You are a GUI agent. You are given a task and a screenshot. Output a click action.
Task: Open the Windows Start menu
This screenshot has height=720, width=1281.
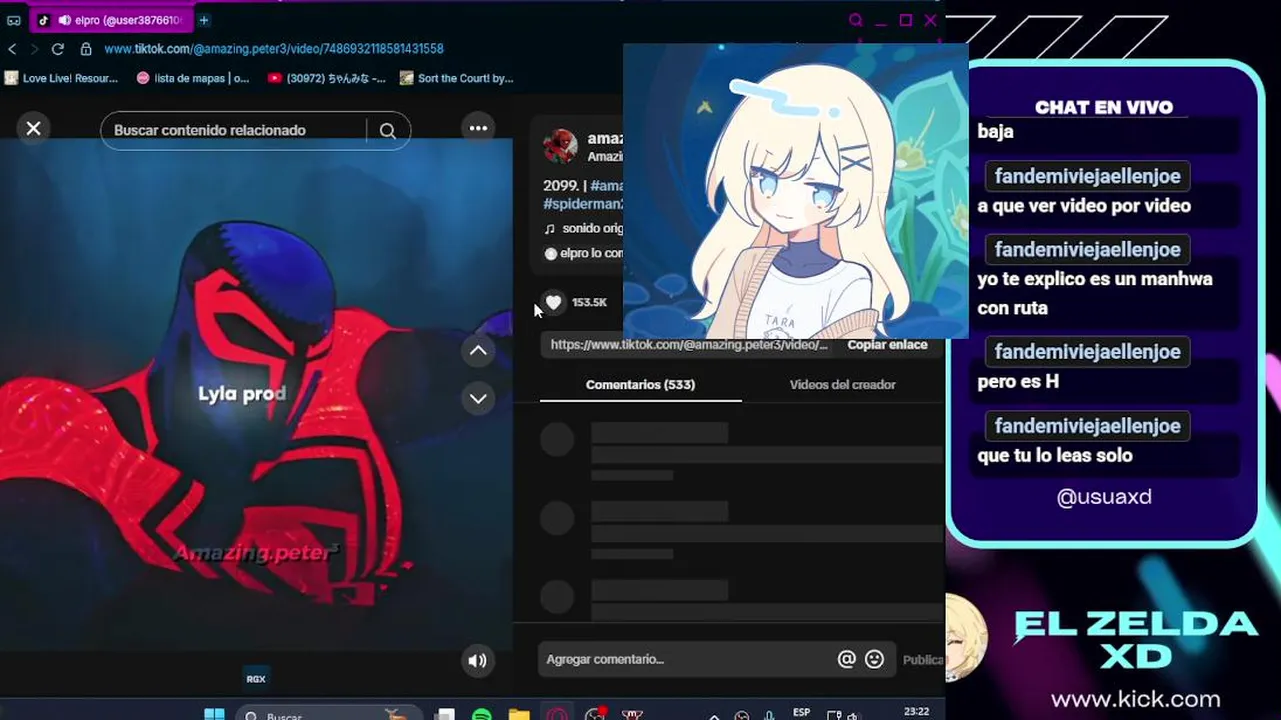coord(214,715)
